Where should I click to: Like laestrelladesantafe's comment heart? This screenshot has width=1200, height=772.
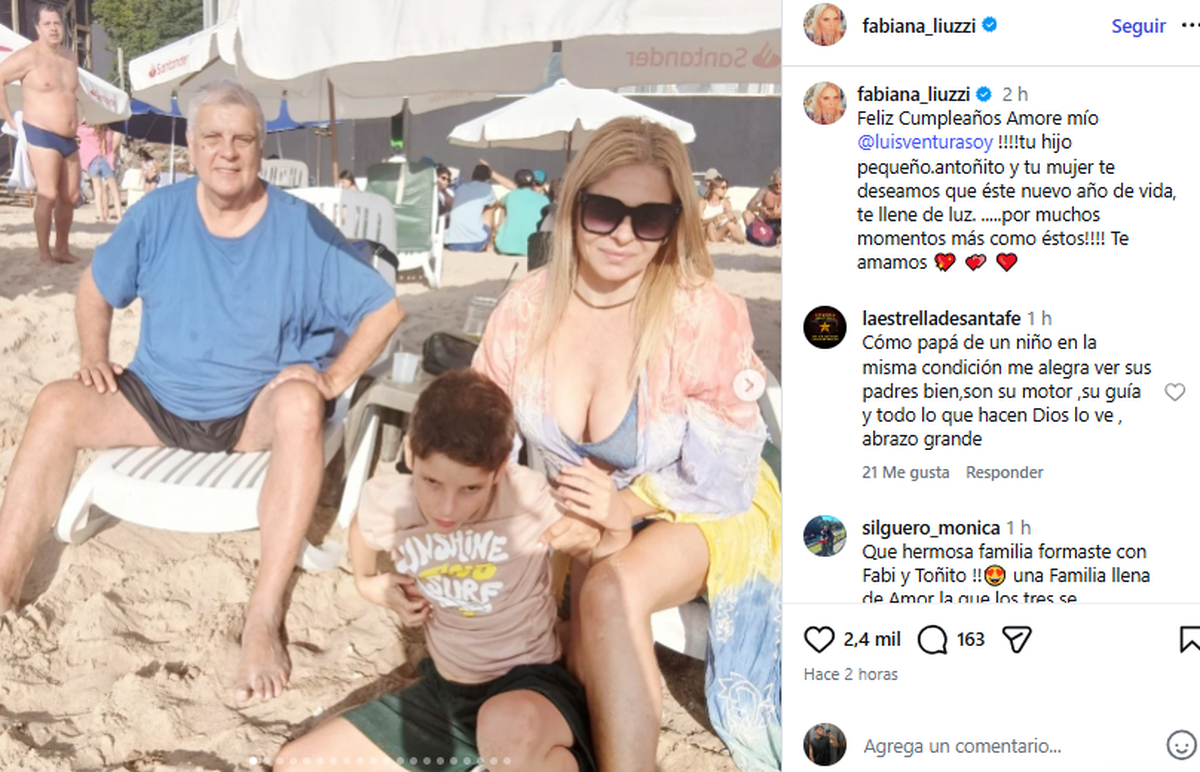1175,392
